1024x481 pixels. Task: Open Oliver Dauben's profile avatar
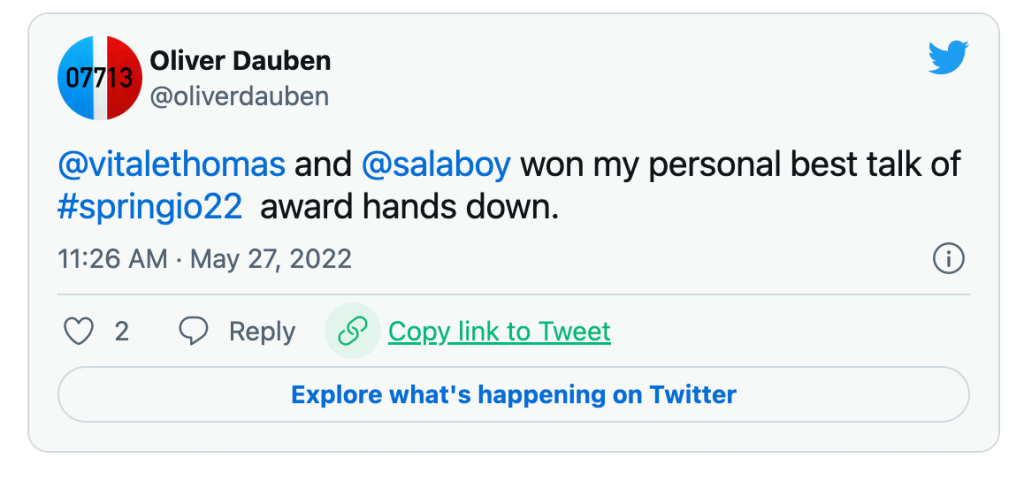pos(100,78)
